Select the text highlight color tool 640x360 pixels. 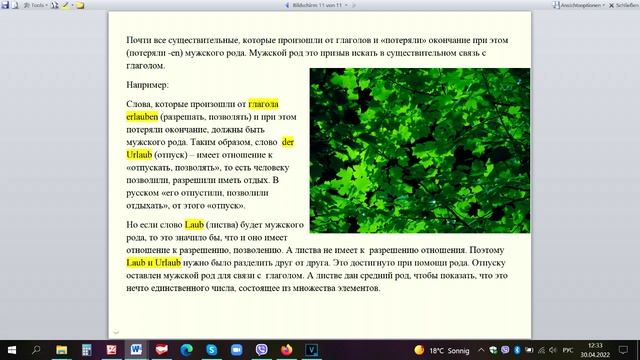65,5
